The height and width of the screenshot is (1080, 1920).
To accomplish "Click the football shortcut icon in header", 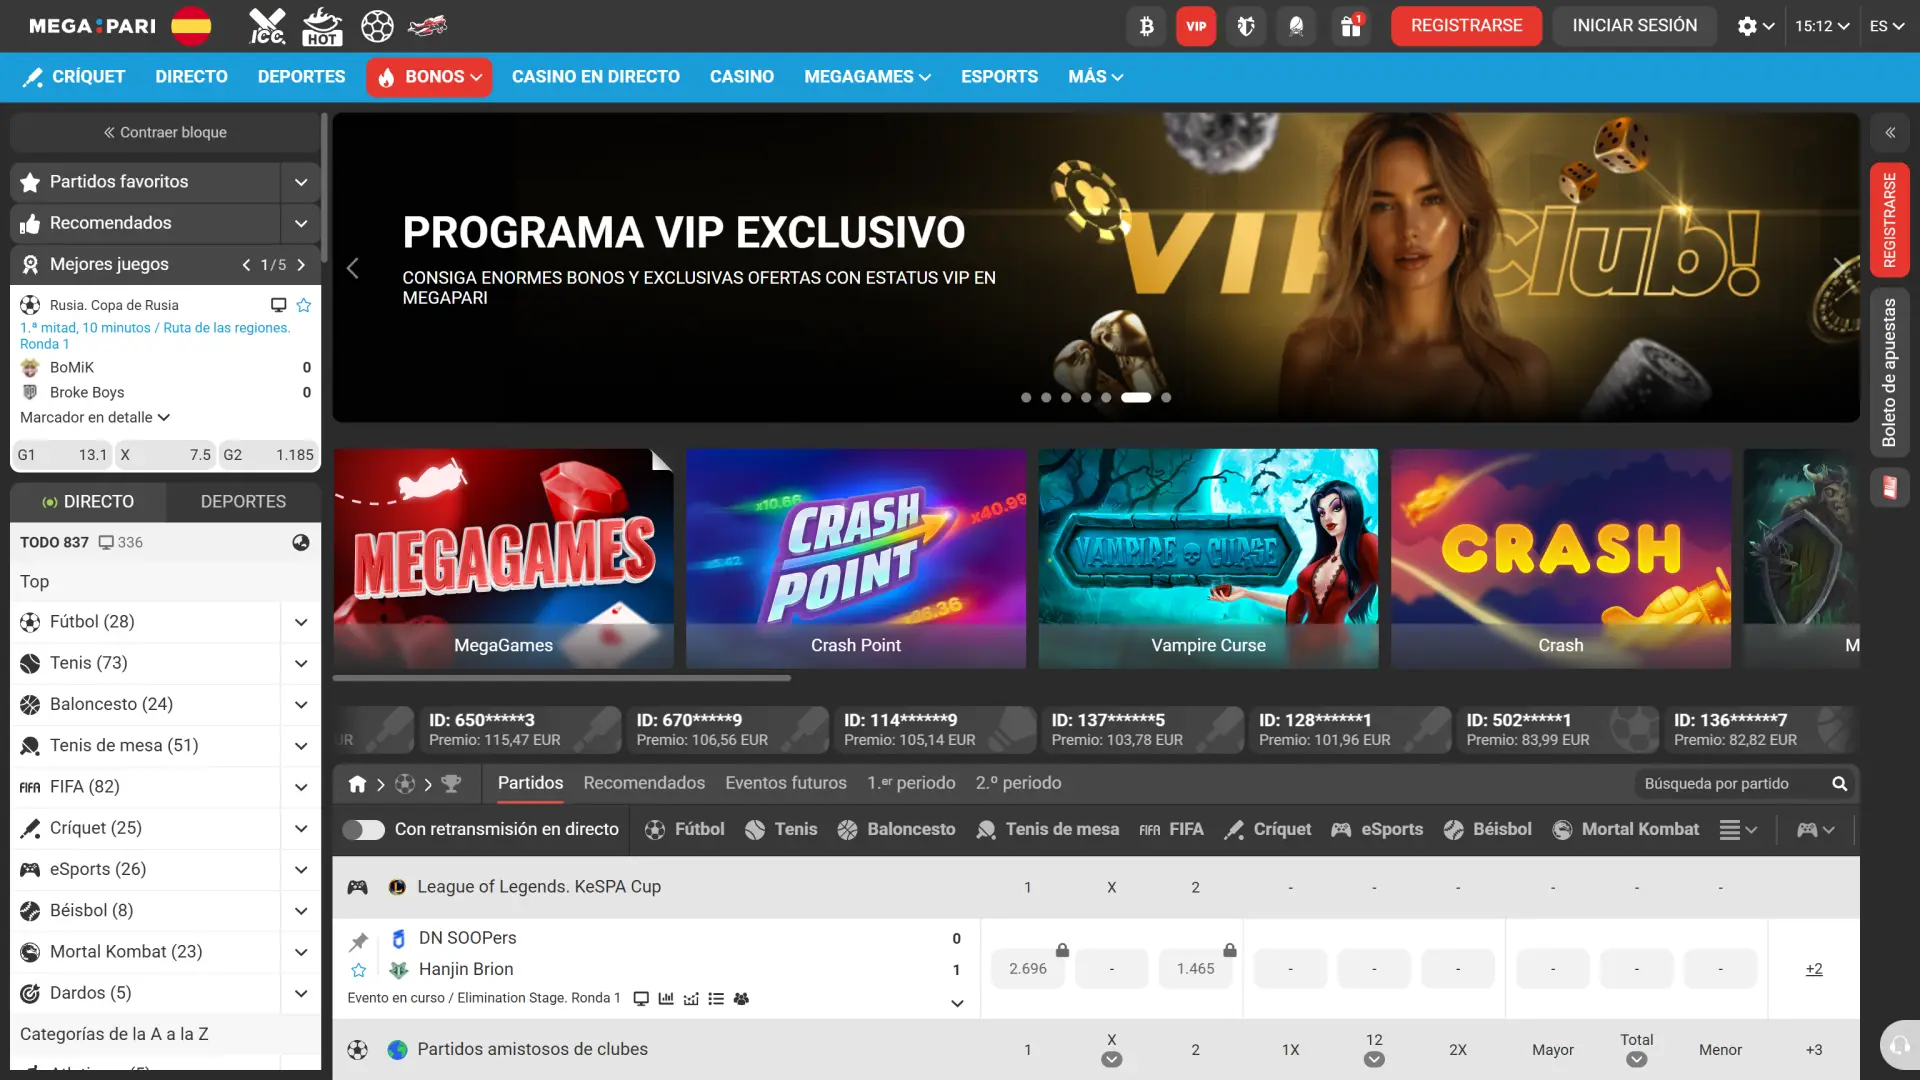I will point(377,26).
